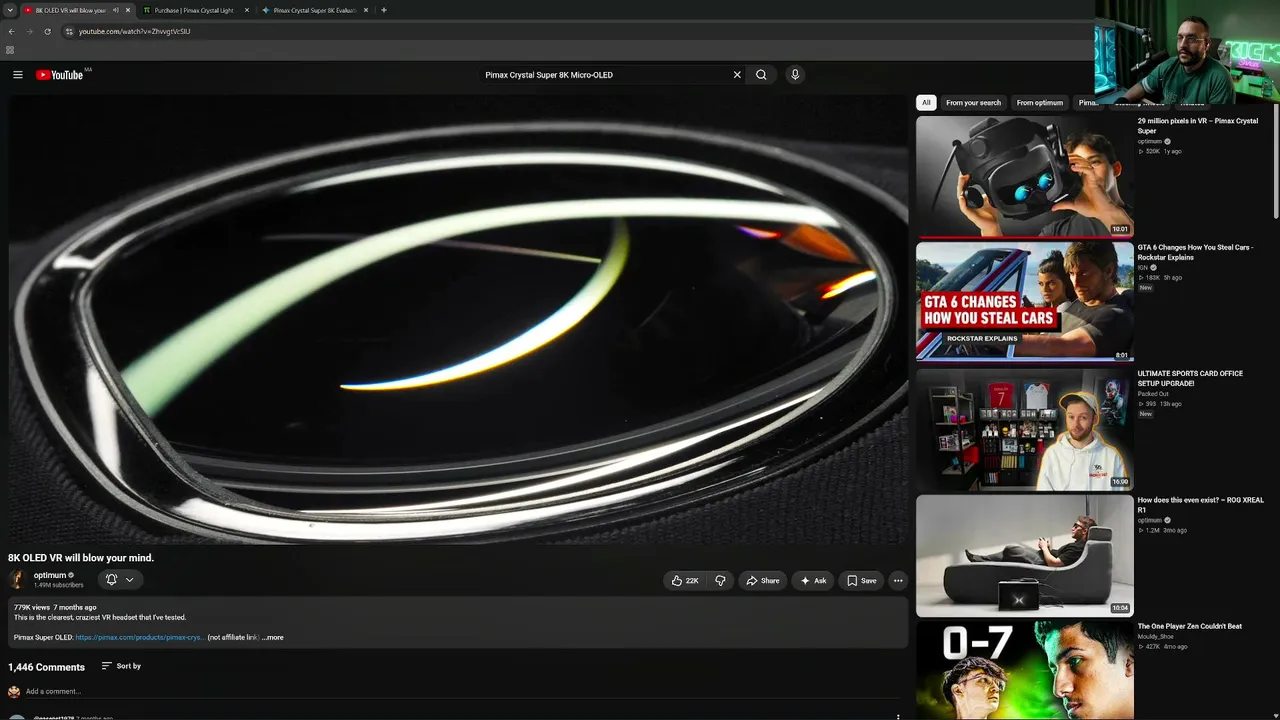The height and width of the screenshot is (720, 1280).
Task: Open the GTA 6 Changes video thumbnail
Action: click(1024, 301)
